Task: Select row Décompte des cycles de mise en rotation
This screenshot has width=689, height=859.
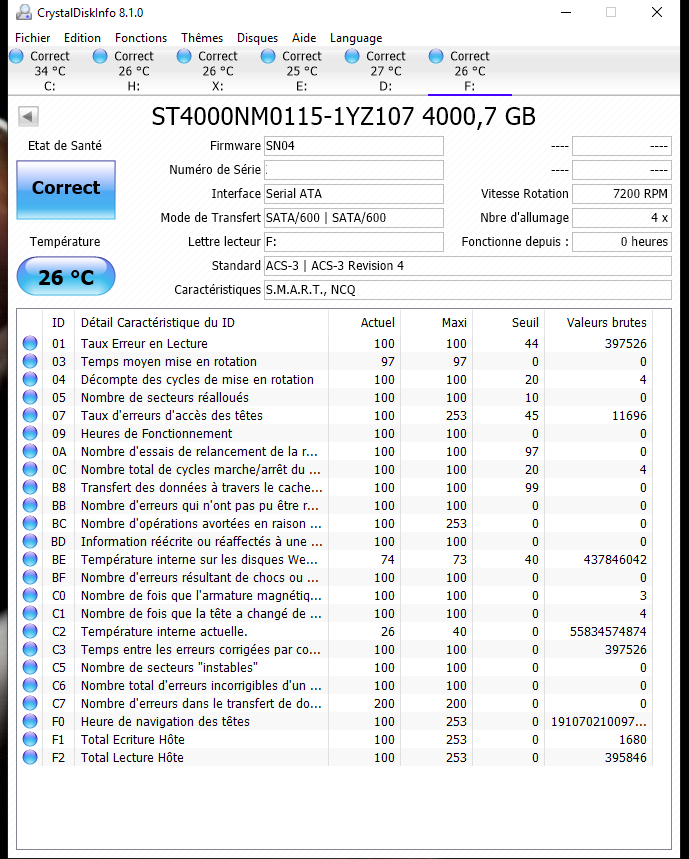Action: (x=335, y=379)
